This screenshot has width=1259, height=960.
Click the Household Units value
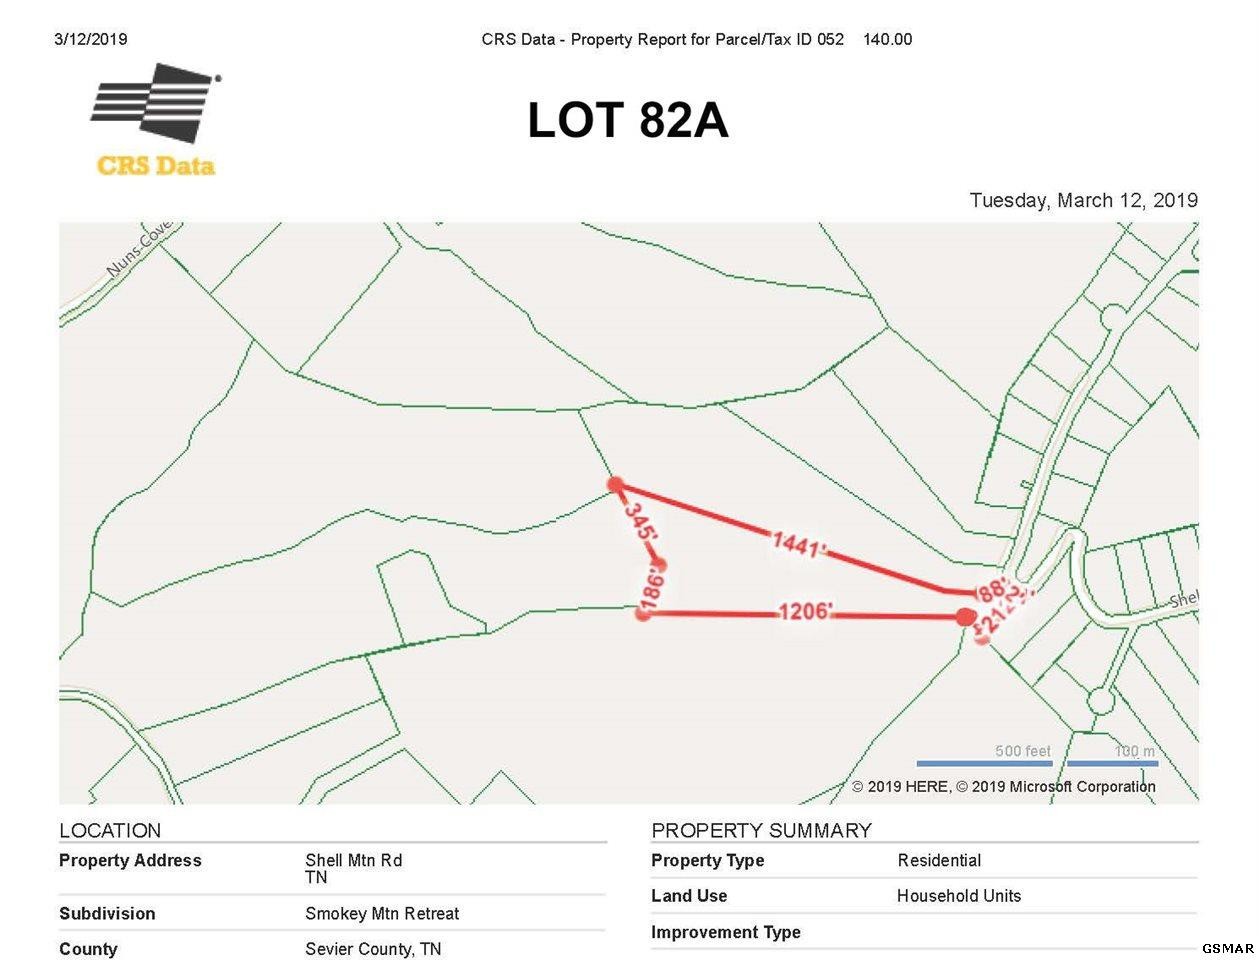pos(959,896)
